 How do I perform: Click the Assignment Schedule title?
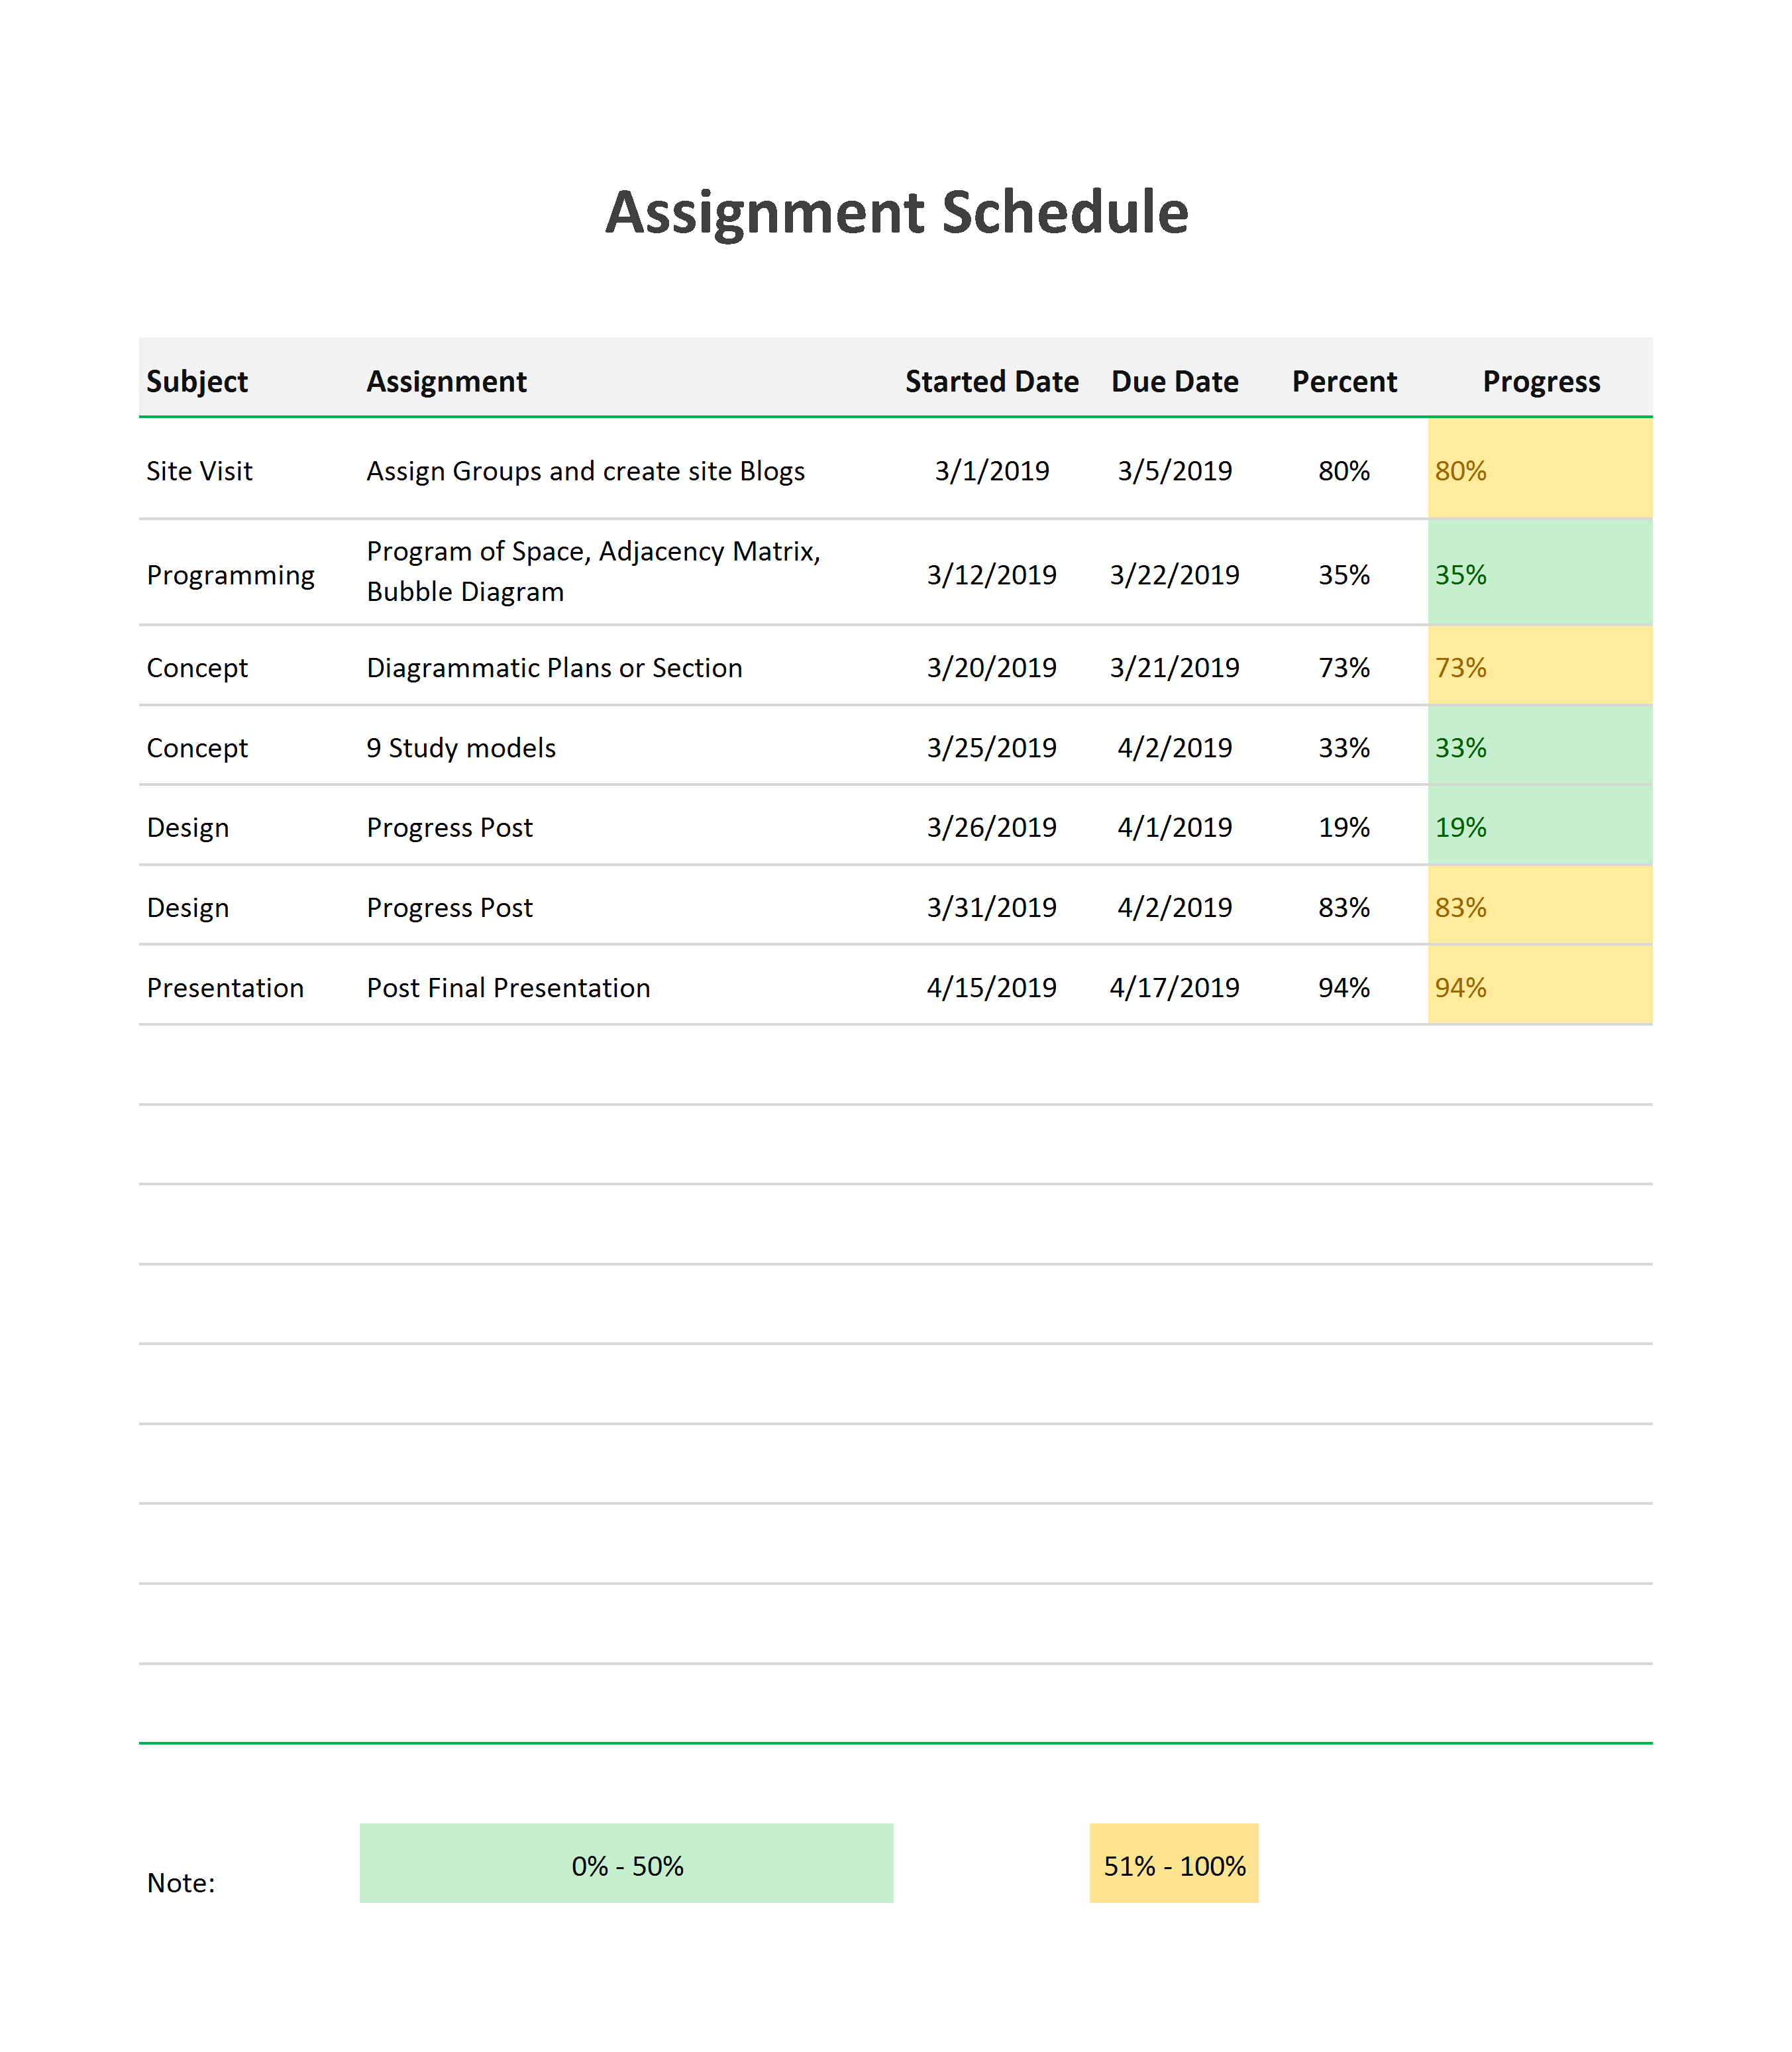(896, 212)
